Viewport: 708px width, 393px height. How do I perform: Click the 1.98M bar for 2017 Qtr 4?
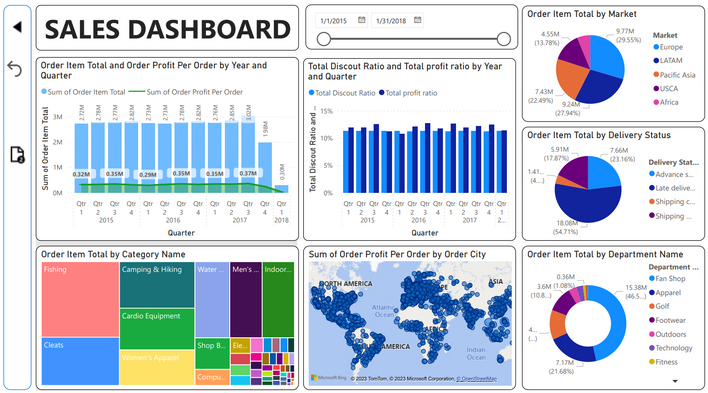click(x=265, y=168)
